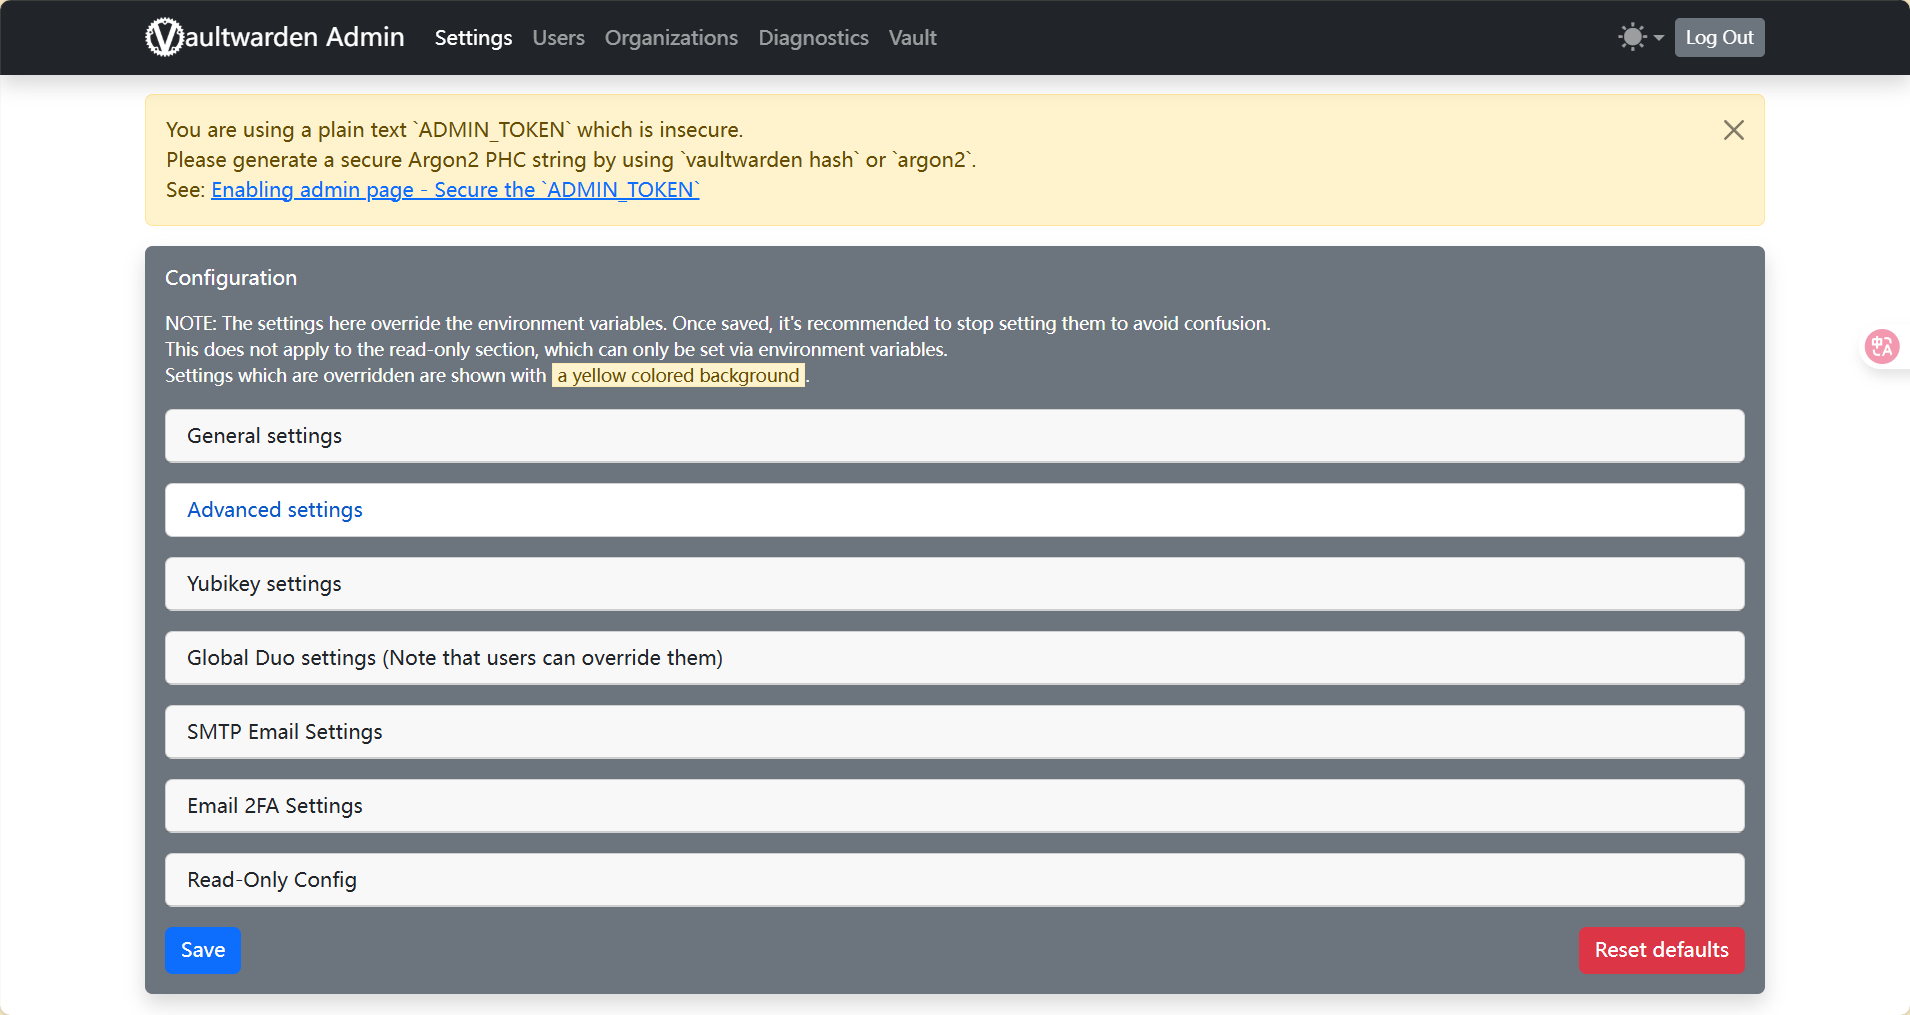Image resolution: width=1910 pixels, height=1015 pixels.
Task: Go to the Users page
Action: 558,38
